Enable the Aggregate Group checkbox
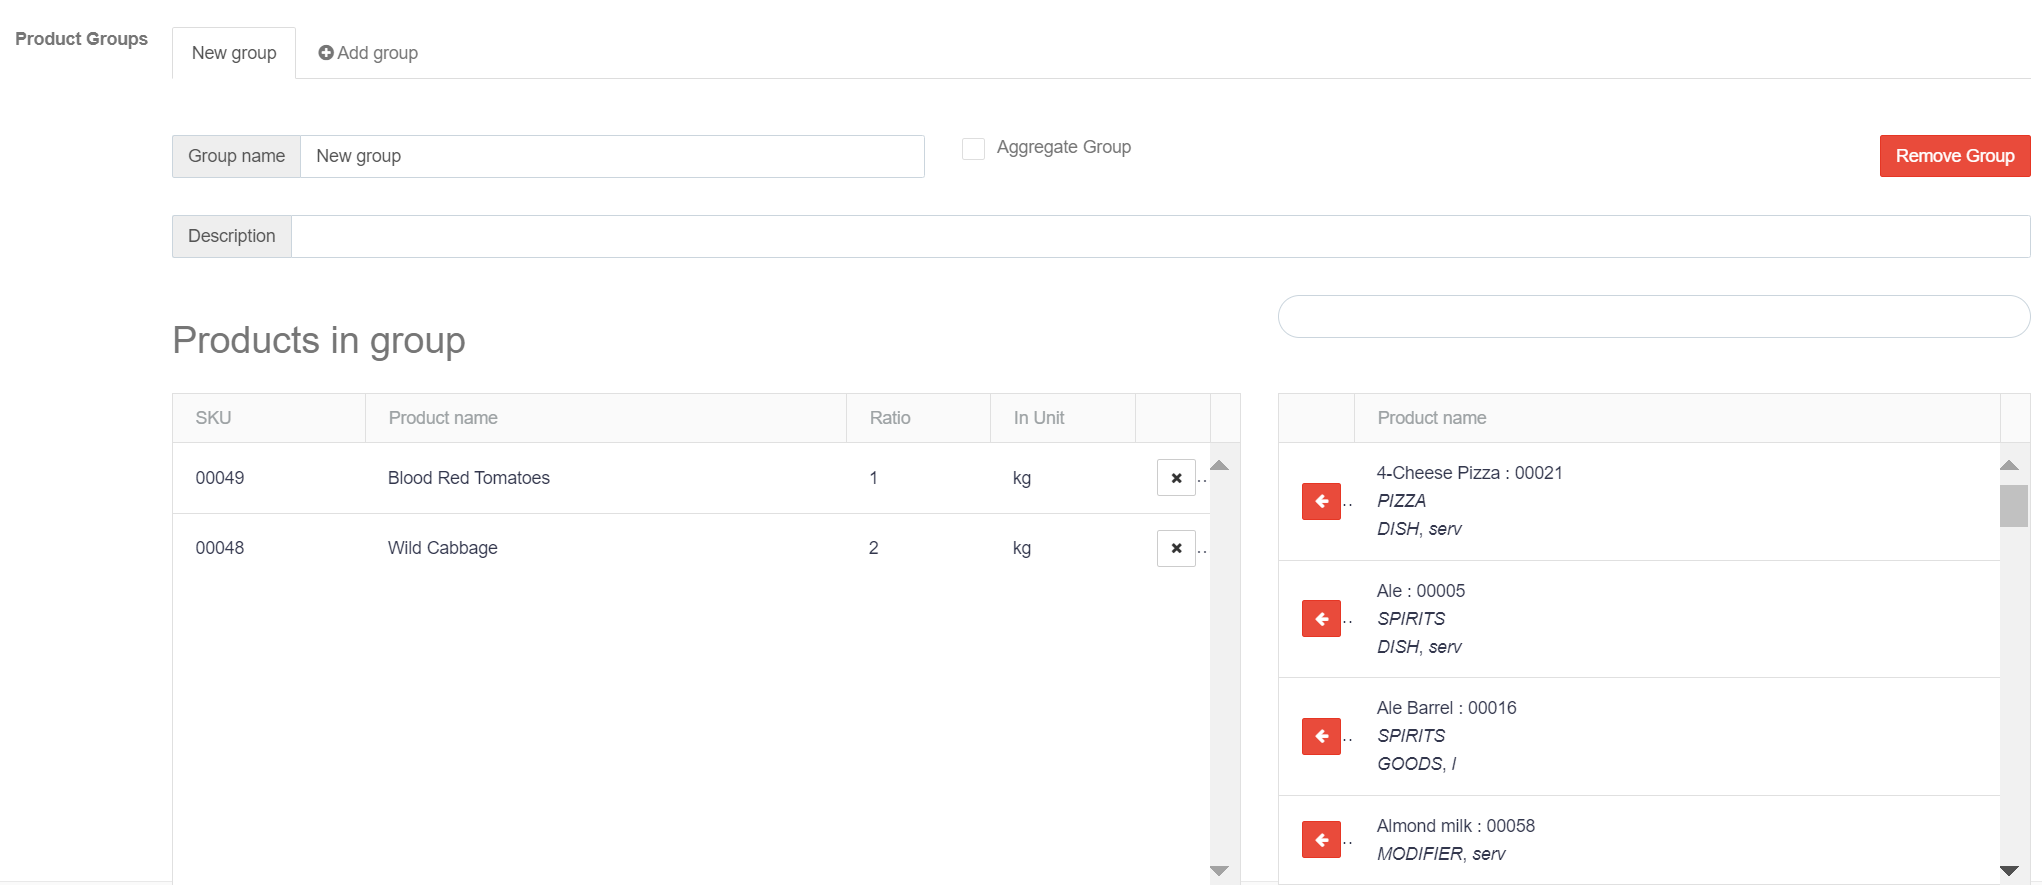This screenshot has height=885, width=2042. pyautogui.click(x=973, y=149)
